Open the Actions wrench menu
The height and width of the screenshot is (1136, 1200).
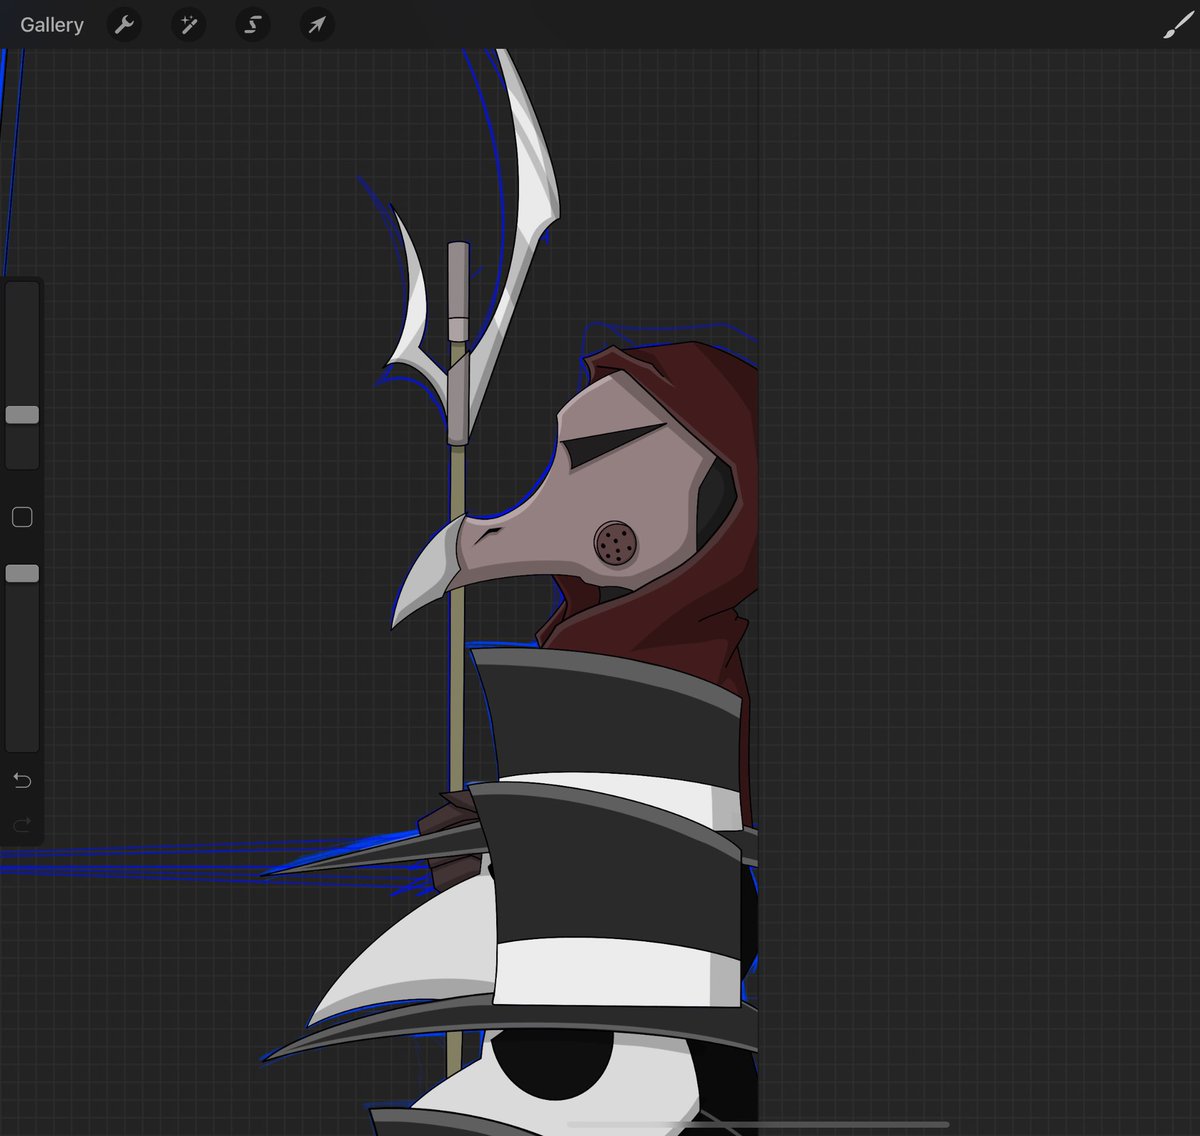pyautogui.click(x=125, y=25)
